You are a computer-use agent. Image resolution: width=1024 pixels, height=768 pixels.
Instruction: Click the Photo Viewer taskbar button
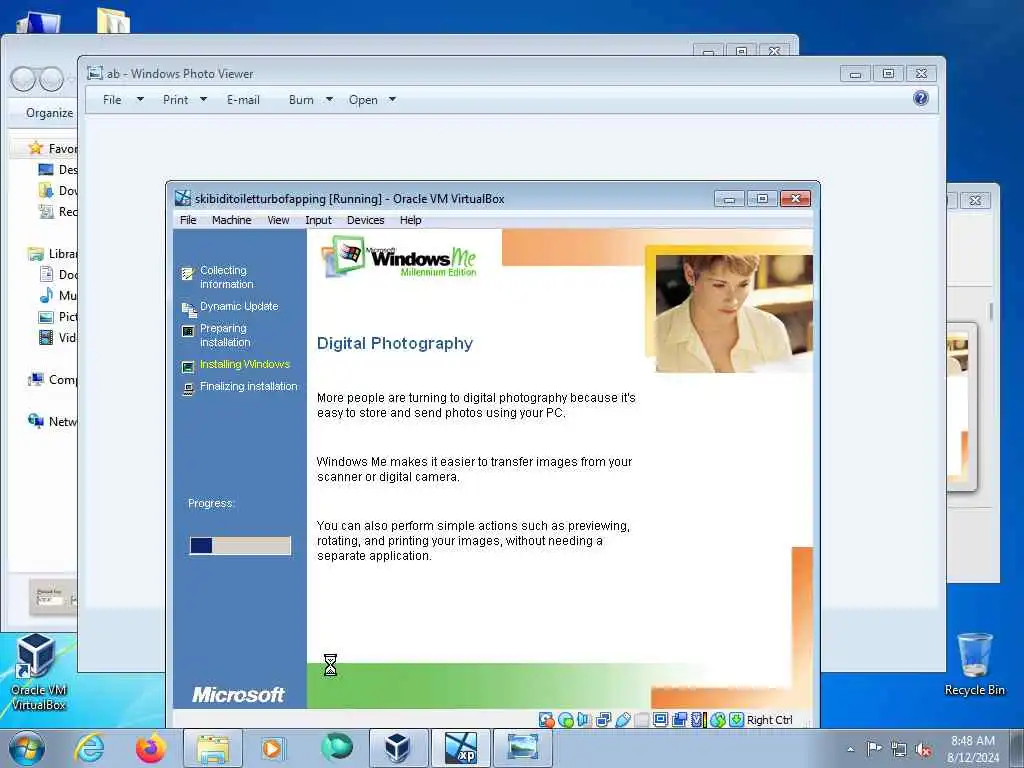pos(523,748)
